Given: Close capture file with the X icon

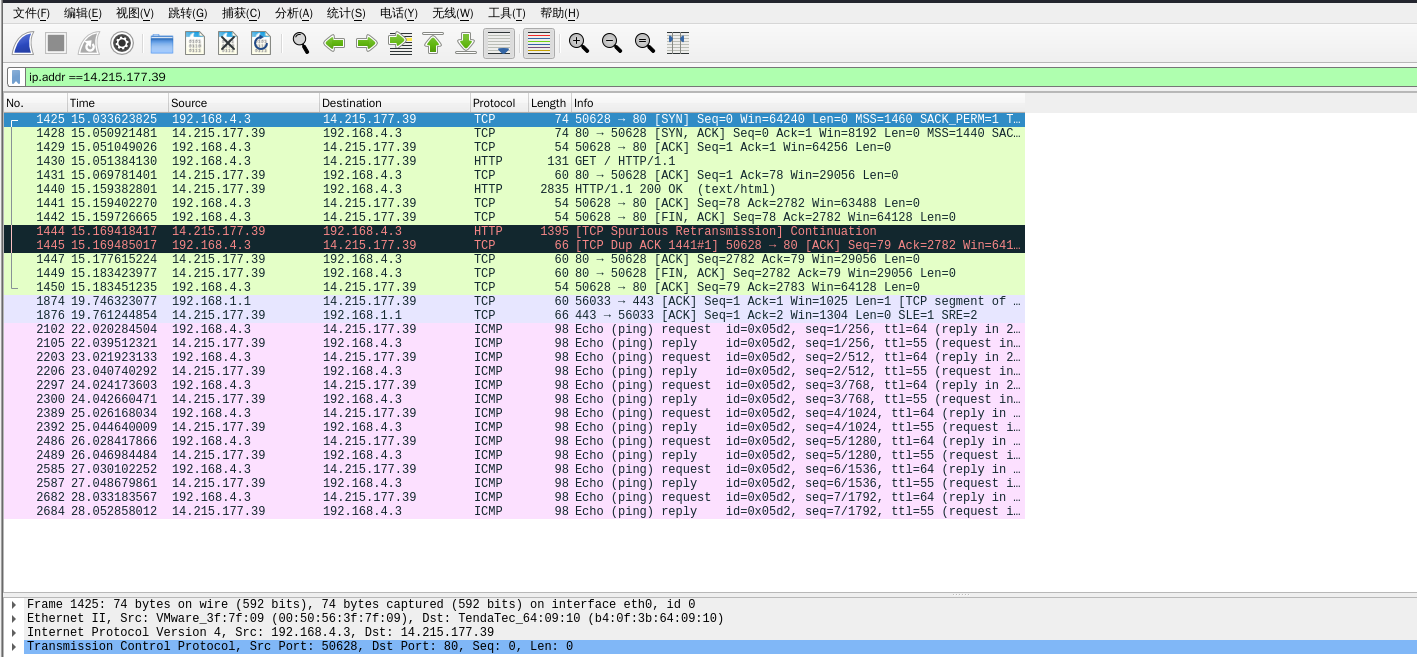Looking at the screenshot, I should pos(228,43).
